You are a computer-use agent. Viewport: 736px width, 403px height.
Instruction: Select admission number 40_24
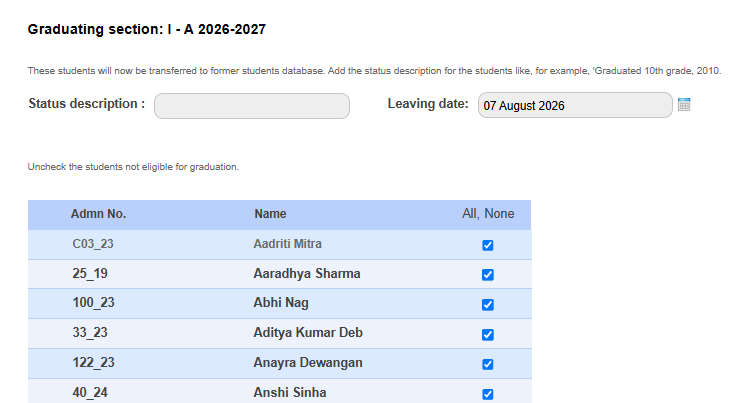pyautogui.click(x=90, y=393)
